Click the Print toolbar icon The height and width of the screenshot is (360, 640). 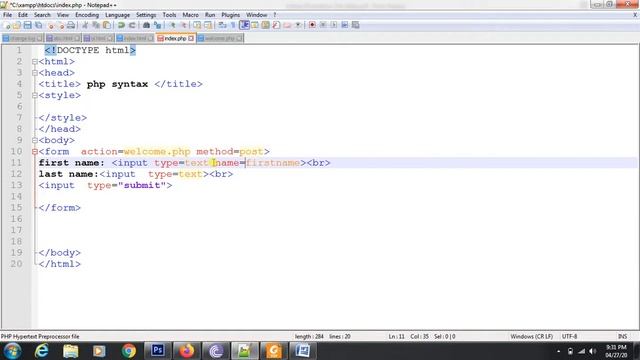point(71,25)
